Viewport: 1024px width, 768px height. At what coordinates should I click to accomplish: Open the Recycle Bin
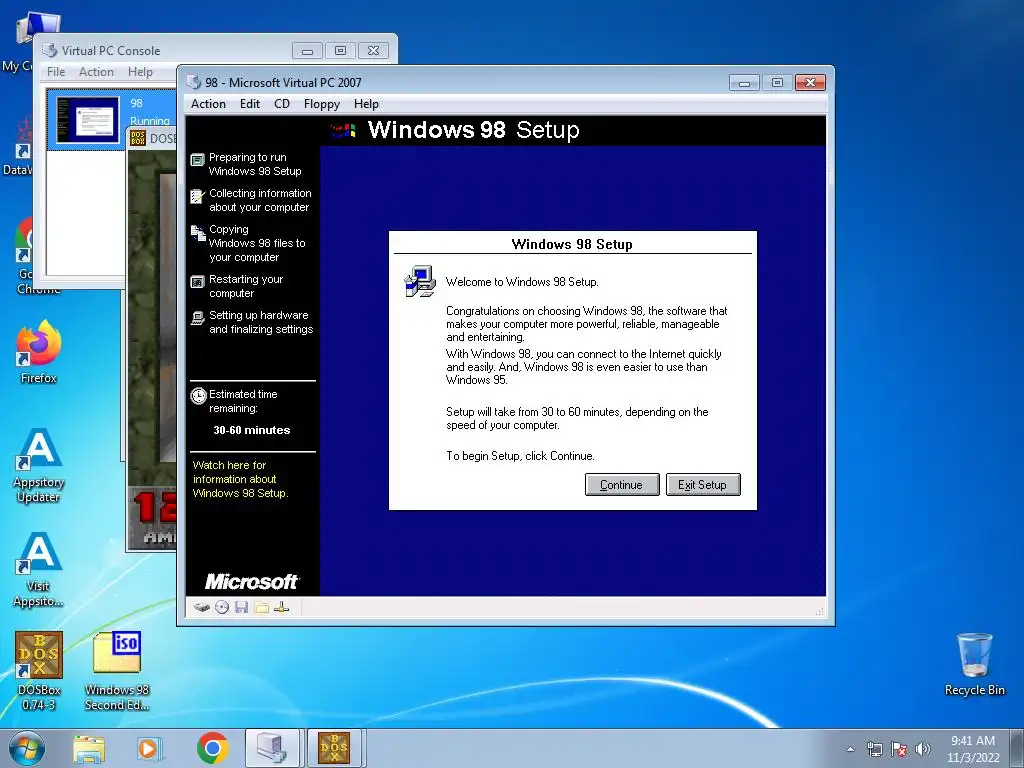coord(974,664)
